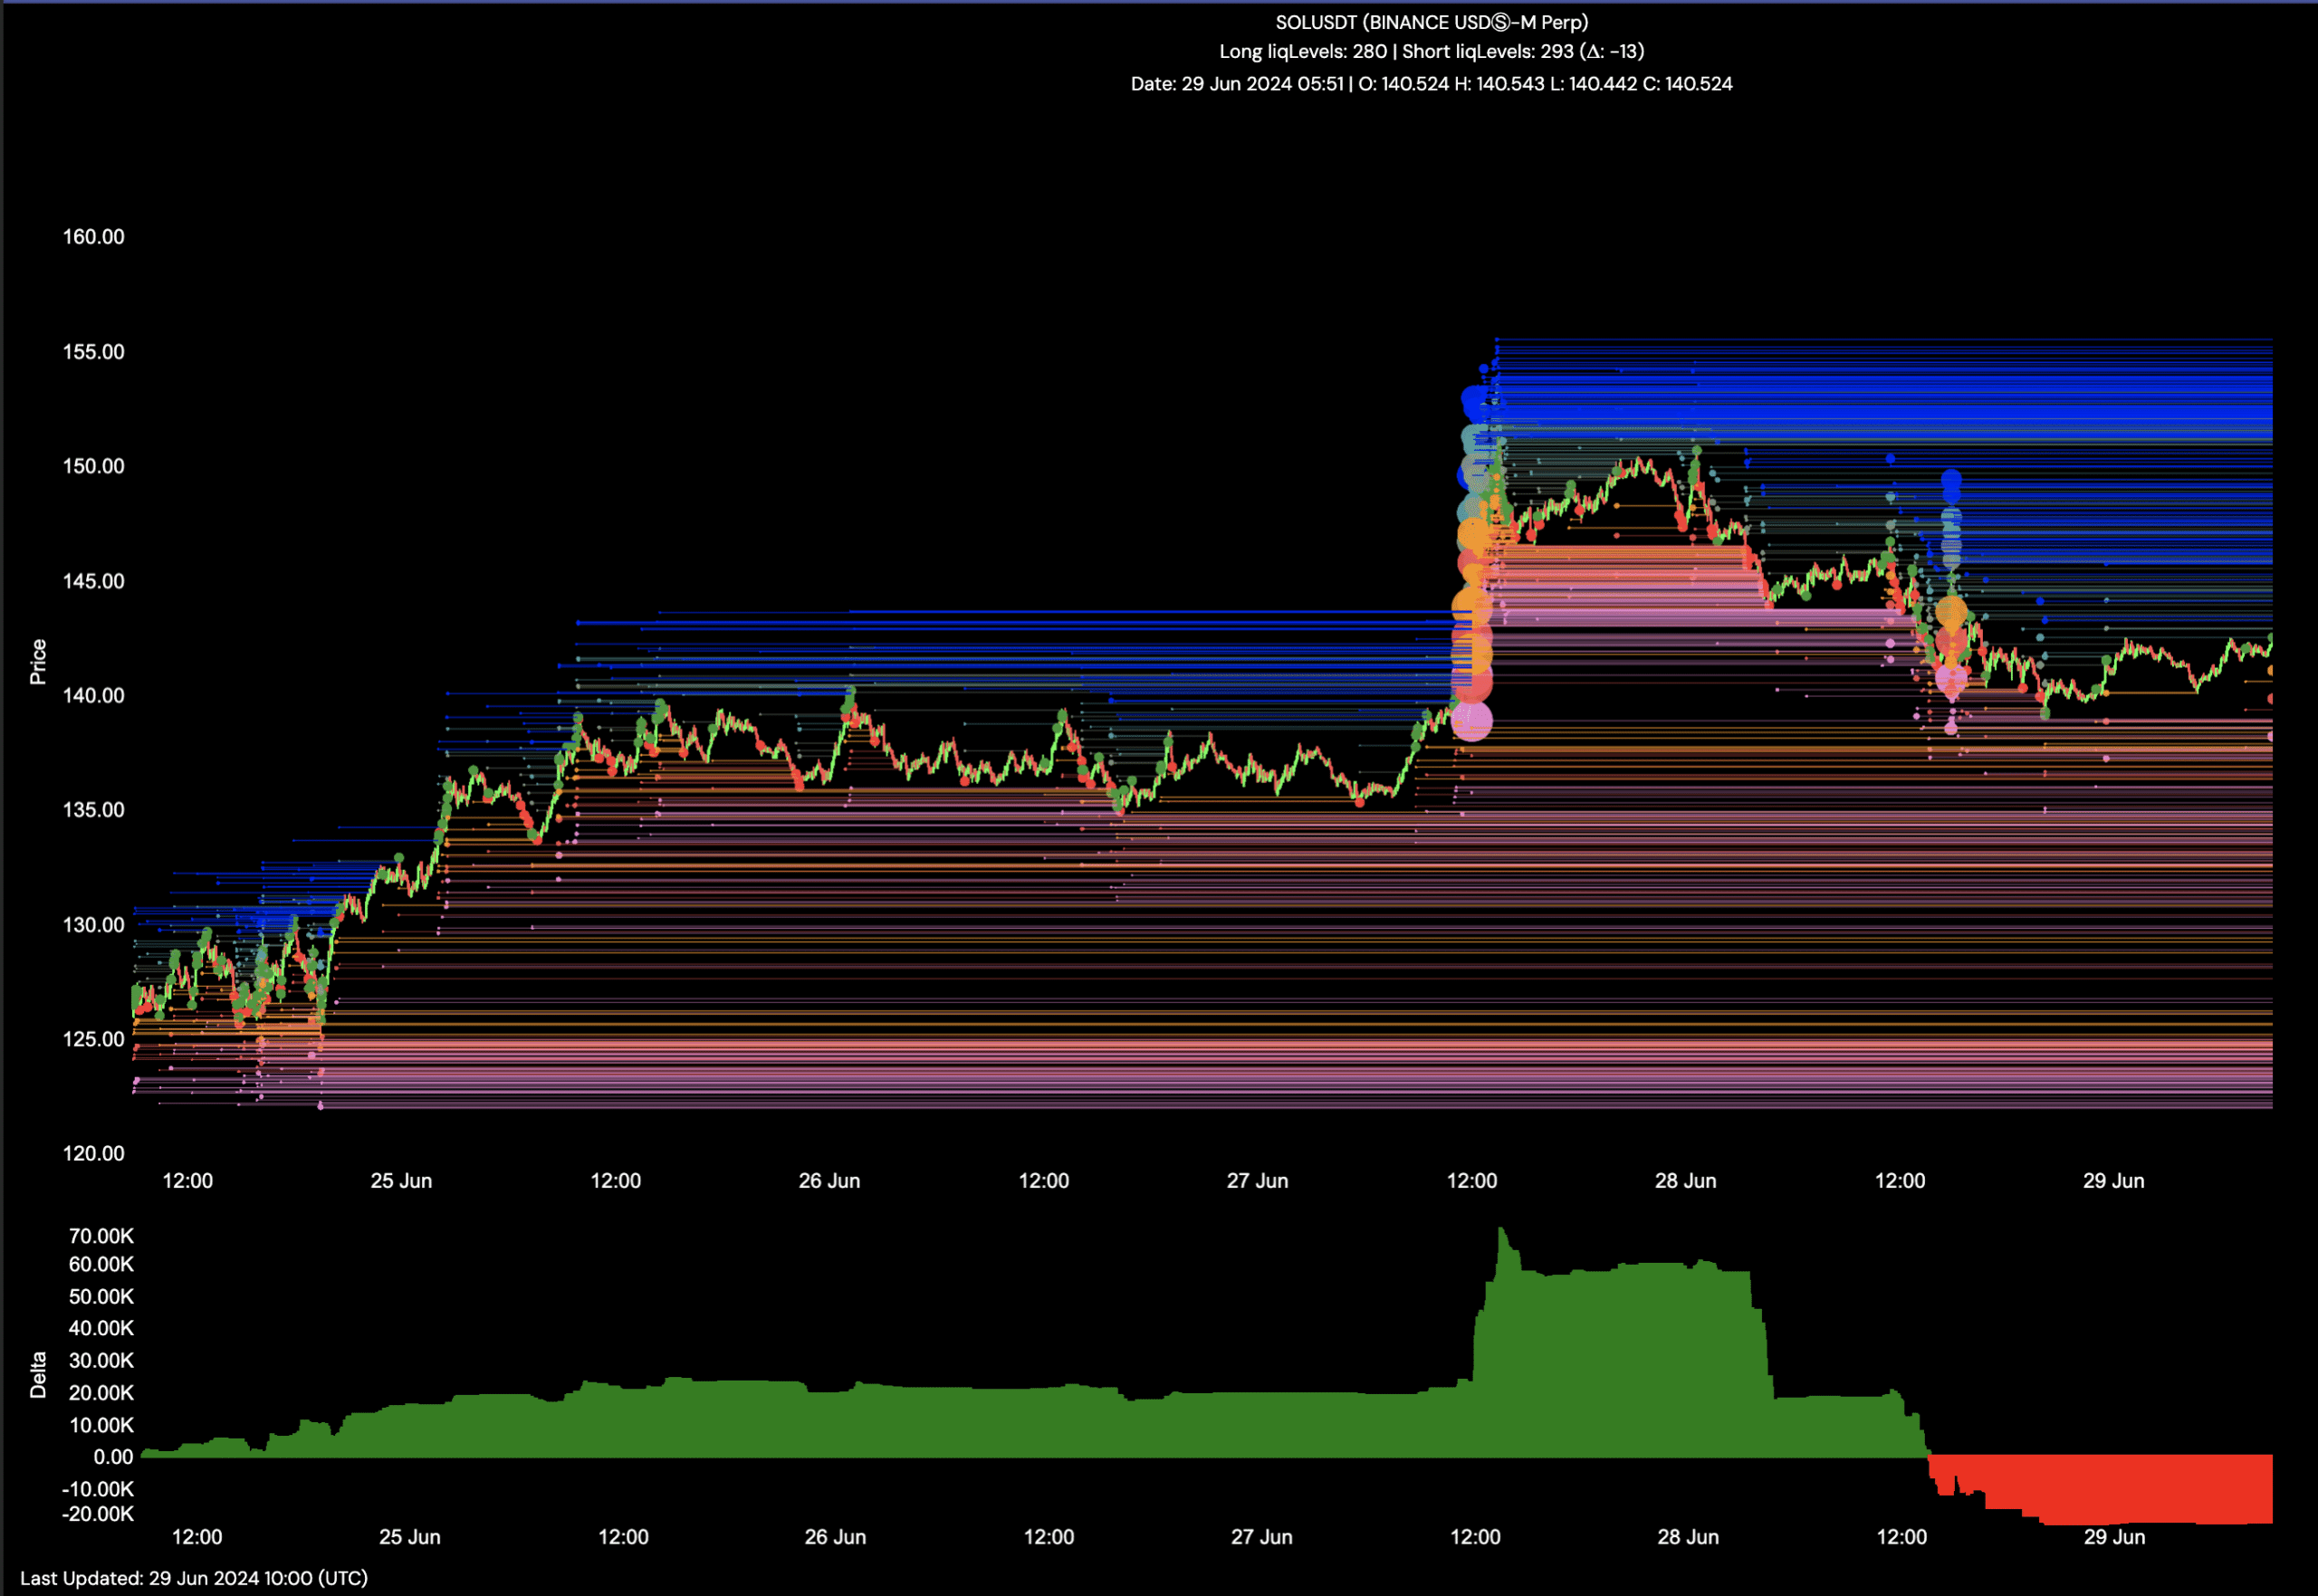Click the 70.00K delta axis label

[x=101, y=1237]
